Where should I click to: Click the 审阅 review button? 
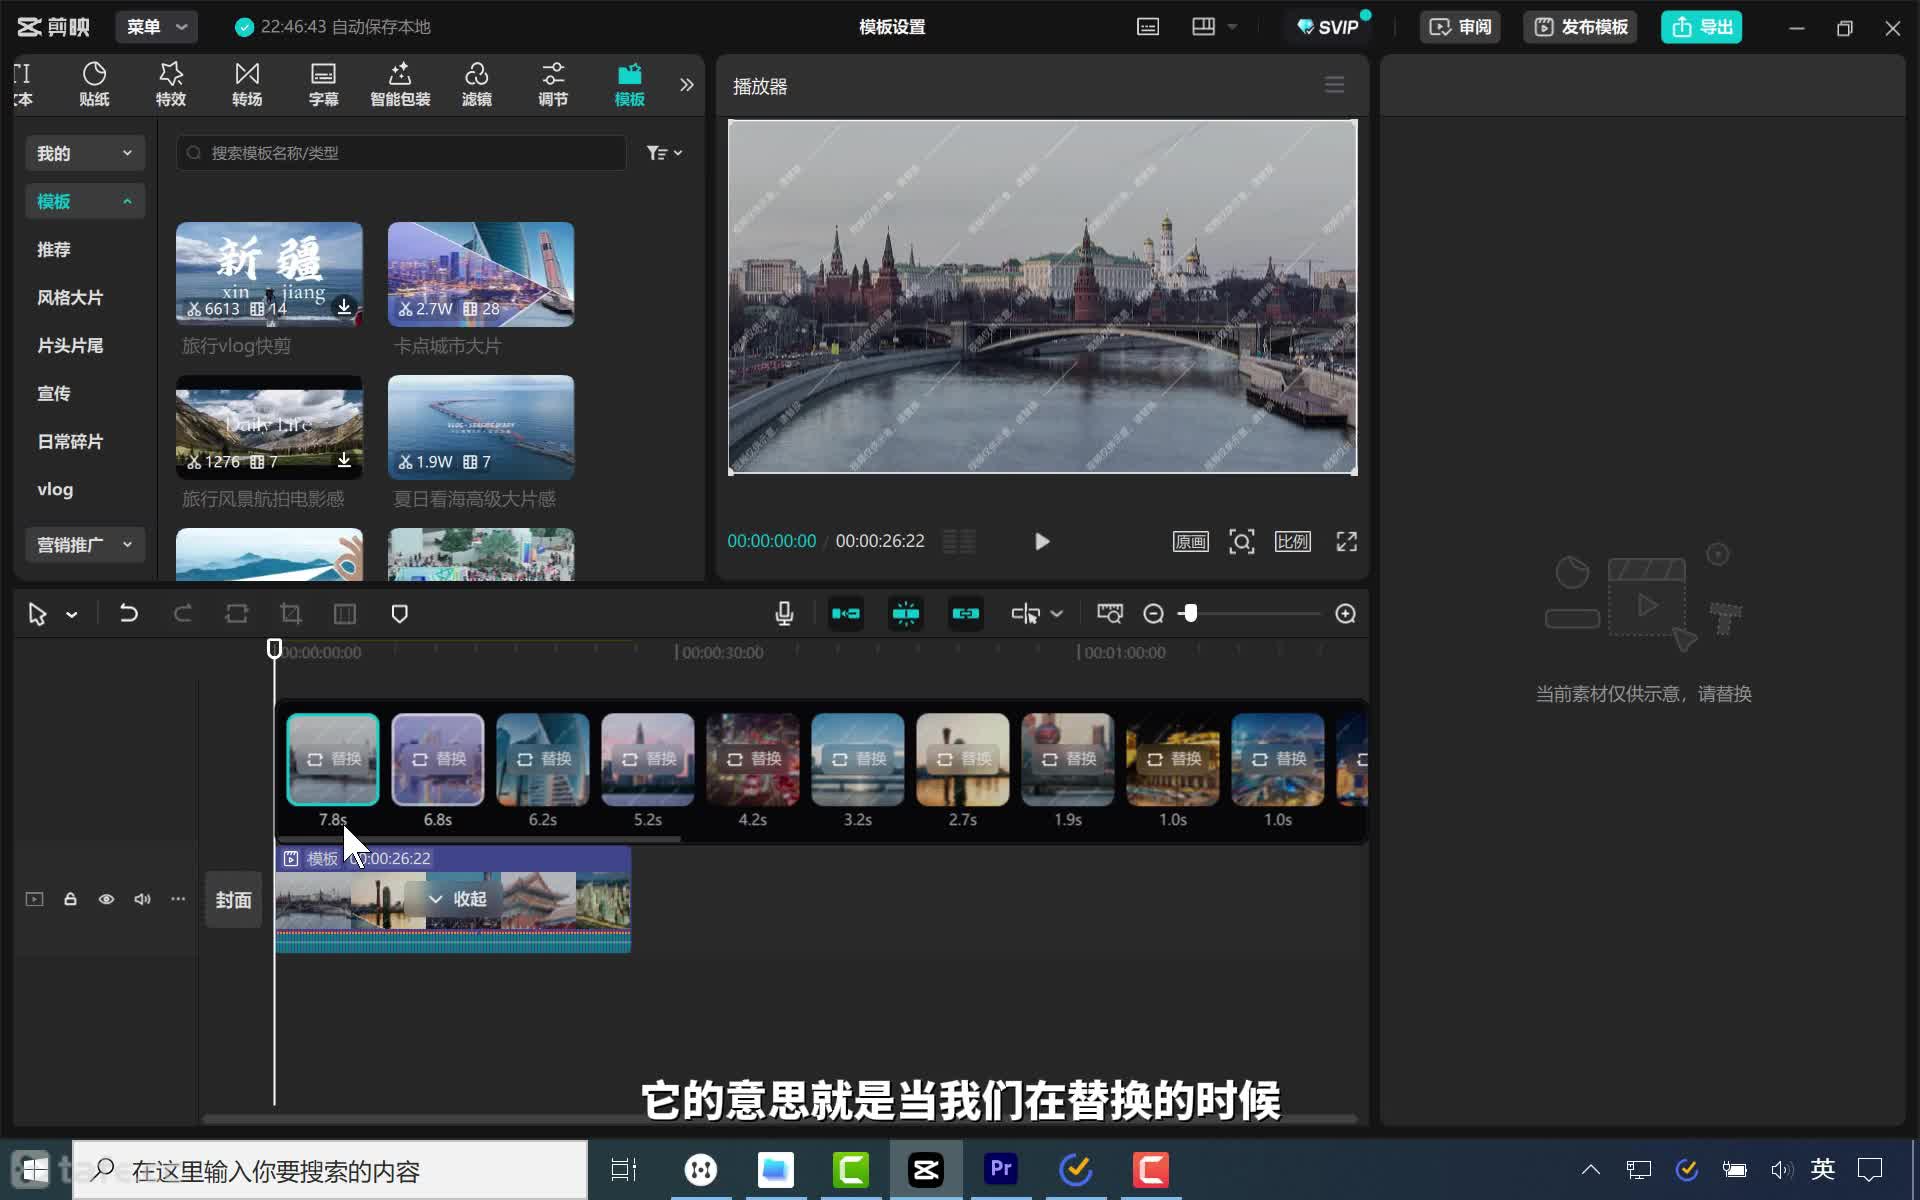[x=1460, y=27]
